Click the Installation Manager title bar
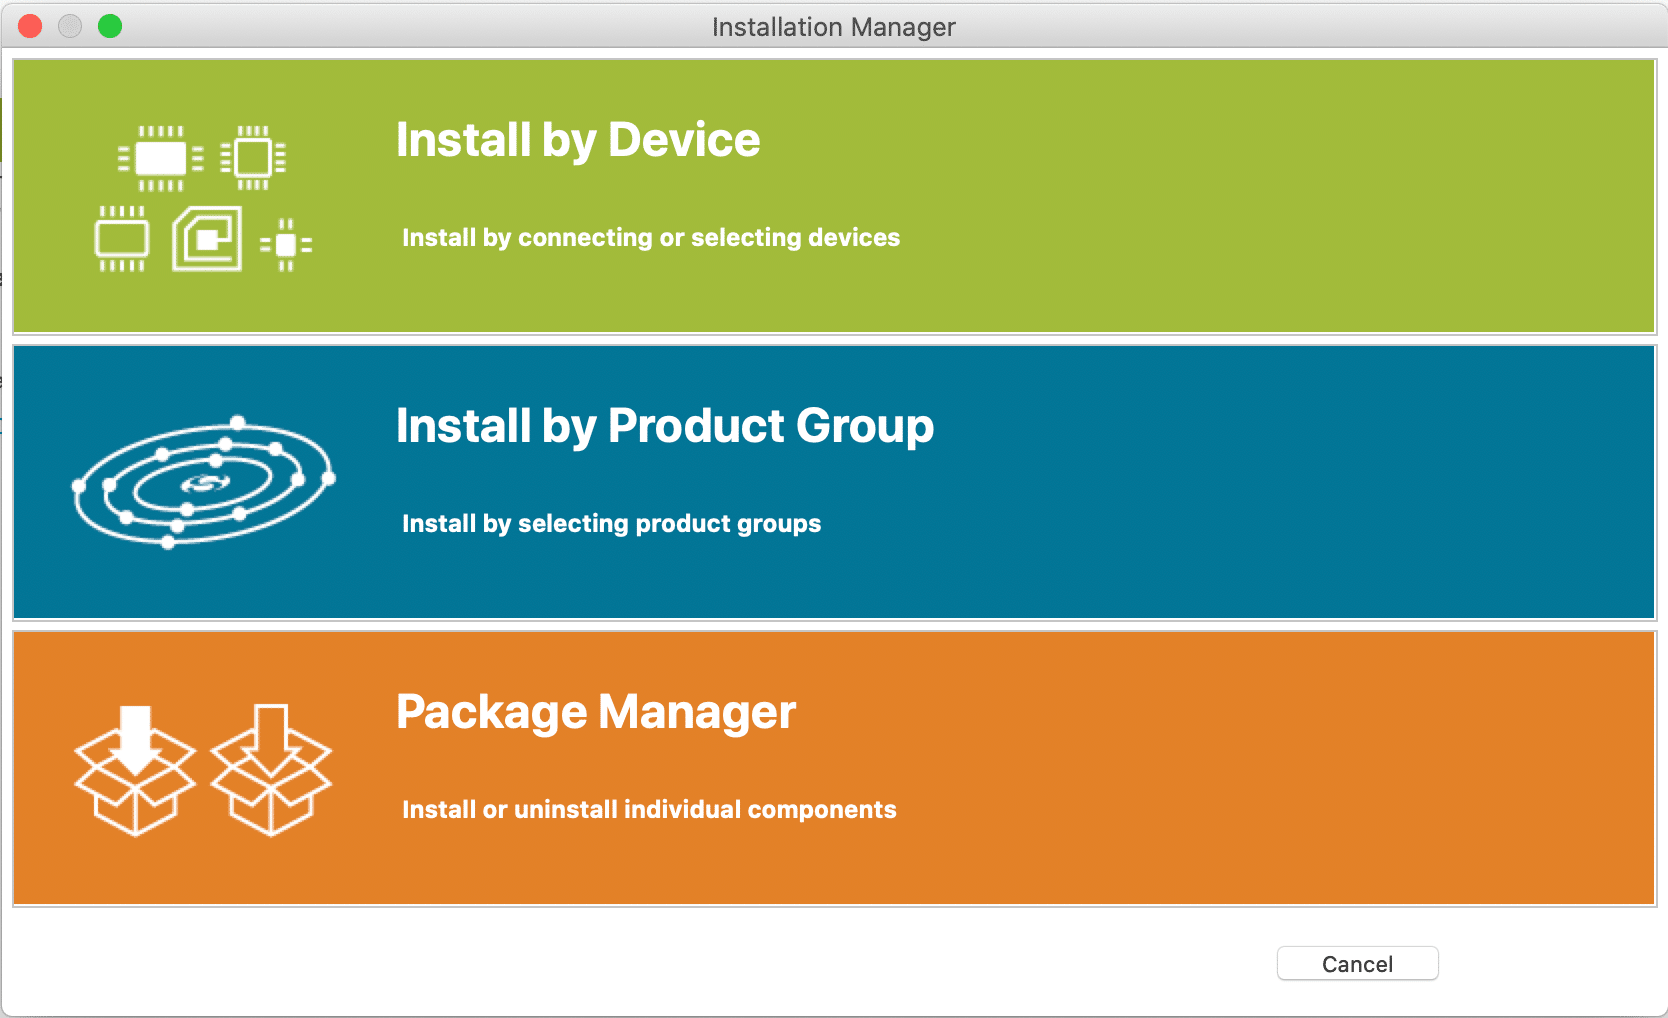This screenshot has width=1668, height=1018. 834,26
